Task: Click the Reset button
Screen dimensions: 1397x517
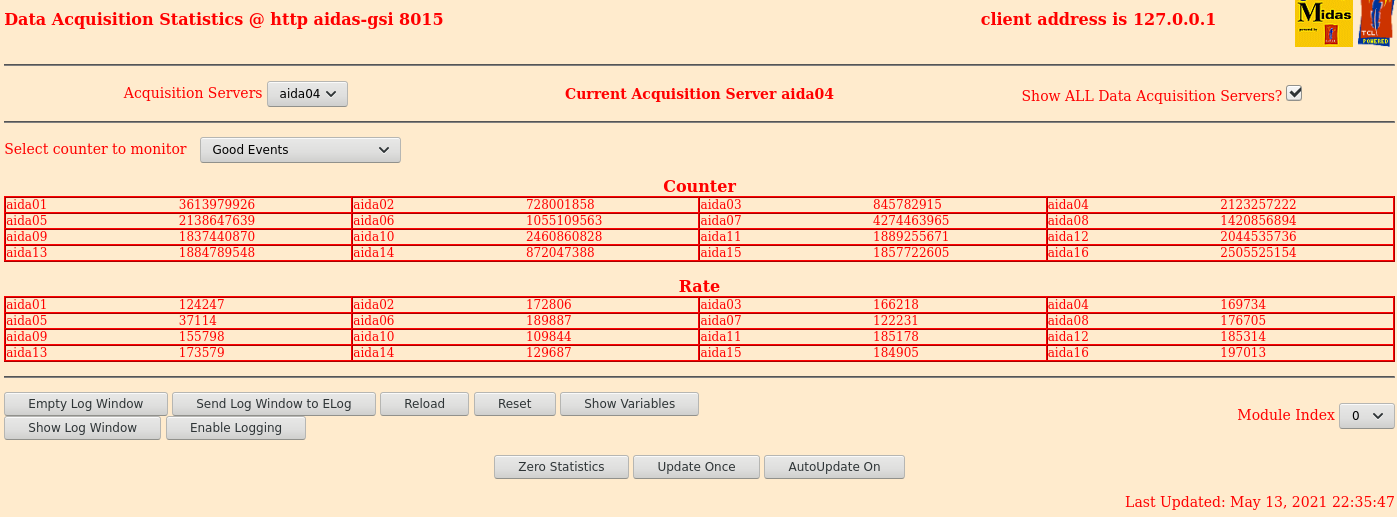Action: point(515,404)
